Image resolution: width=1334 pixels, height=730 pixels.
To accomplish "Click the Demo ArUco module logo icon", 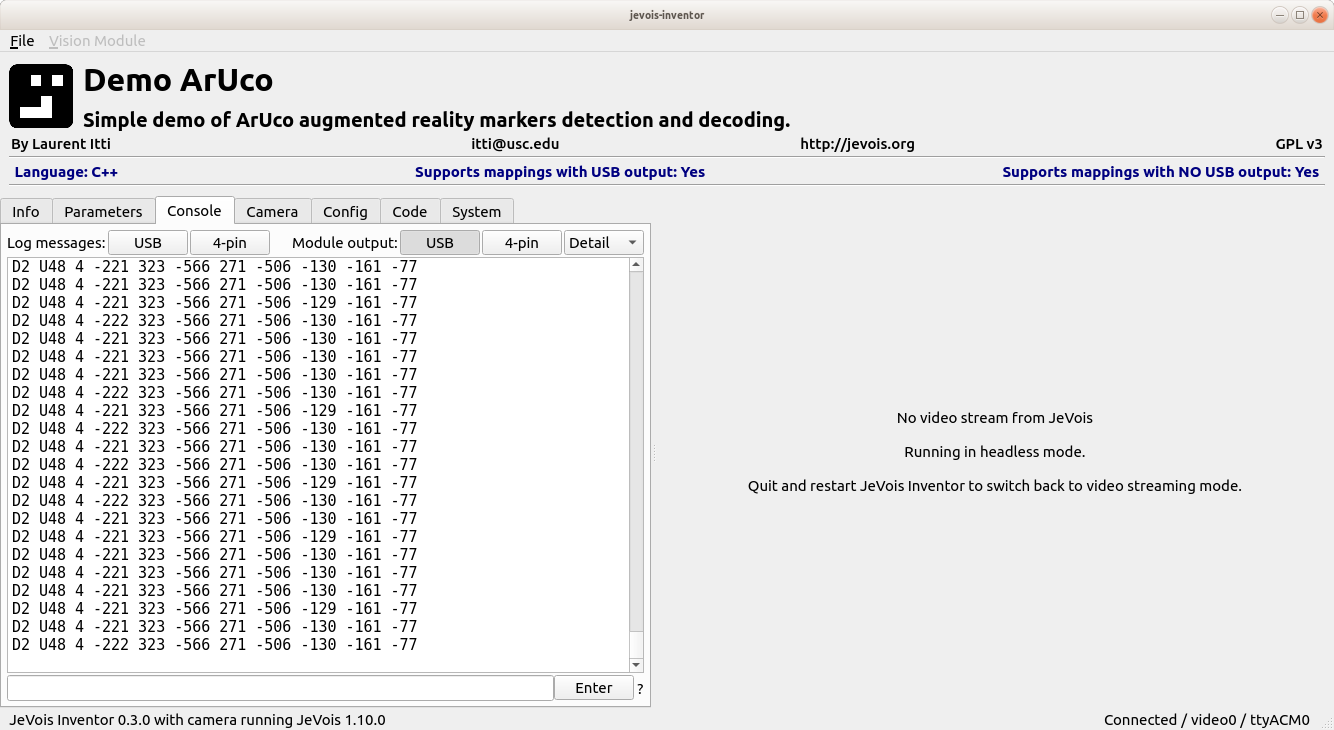I will (41, 96).
